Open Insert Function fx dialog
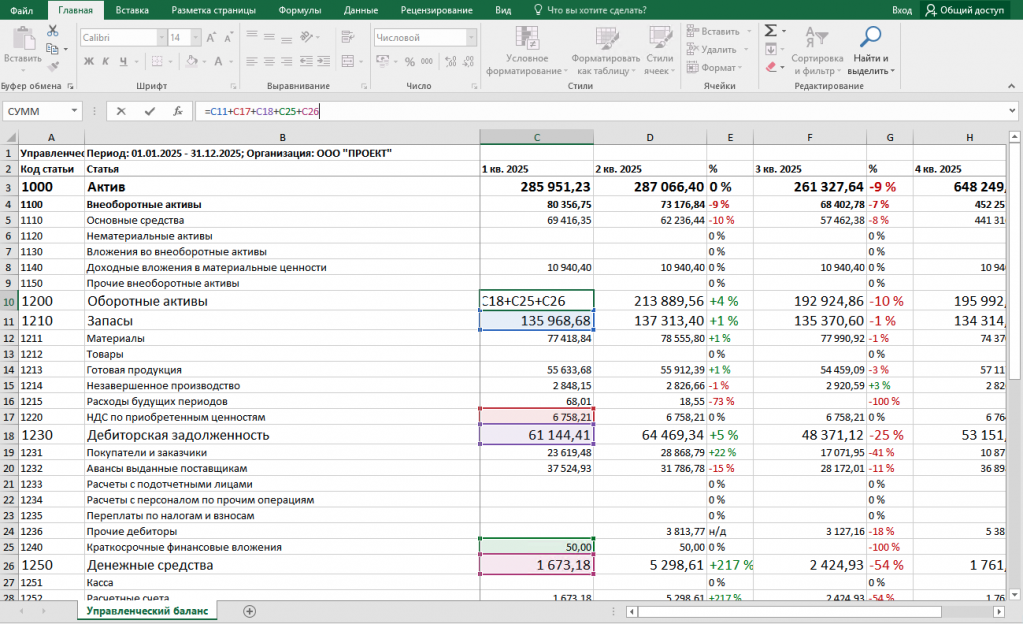Screen dimensions: 1023x624 click(177, 111)
